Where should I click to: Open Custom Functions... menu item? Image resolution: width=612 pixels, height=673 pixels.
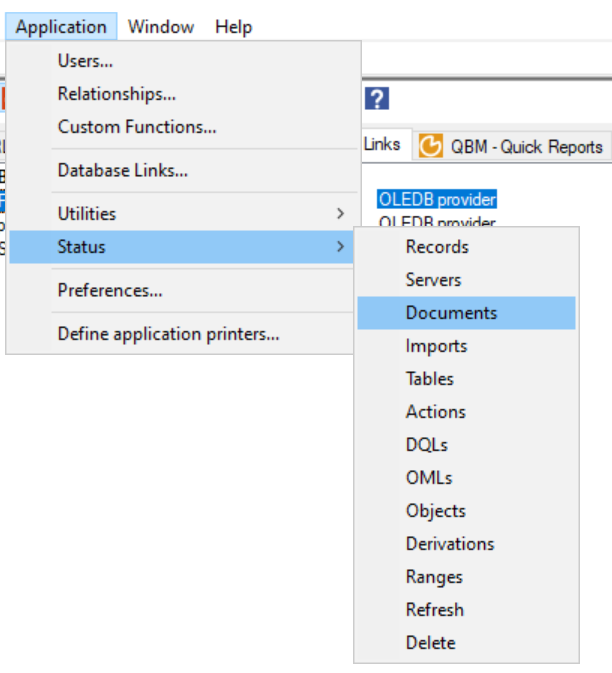point(137,127)
